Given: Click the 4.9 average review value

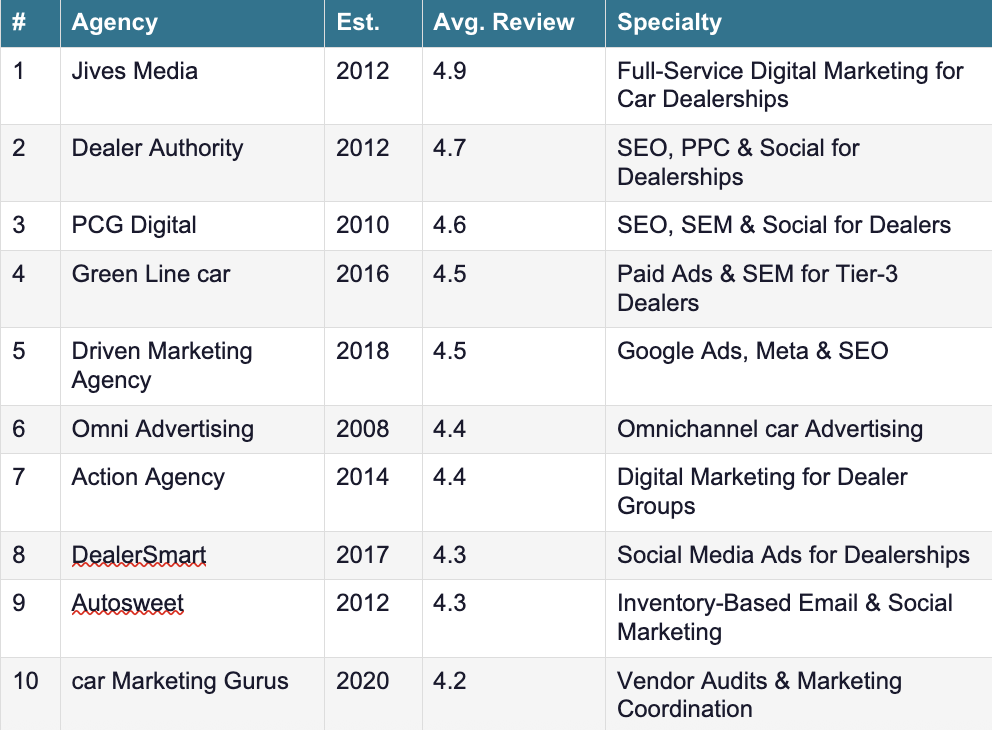Looking at the screenshot, I should 450,71.
